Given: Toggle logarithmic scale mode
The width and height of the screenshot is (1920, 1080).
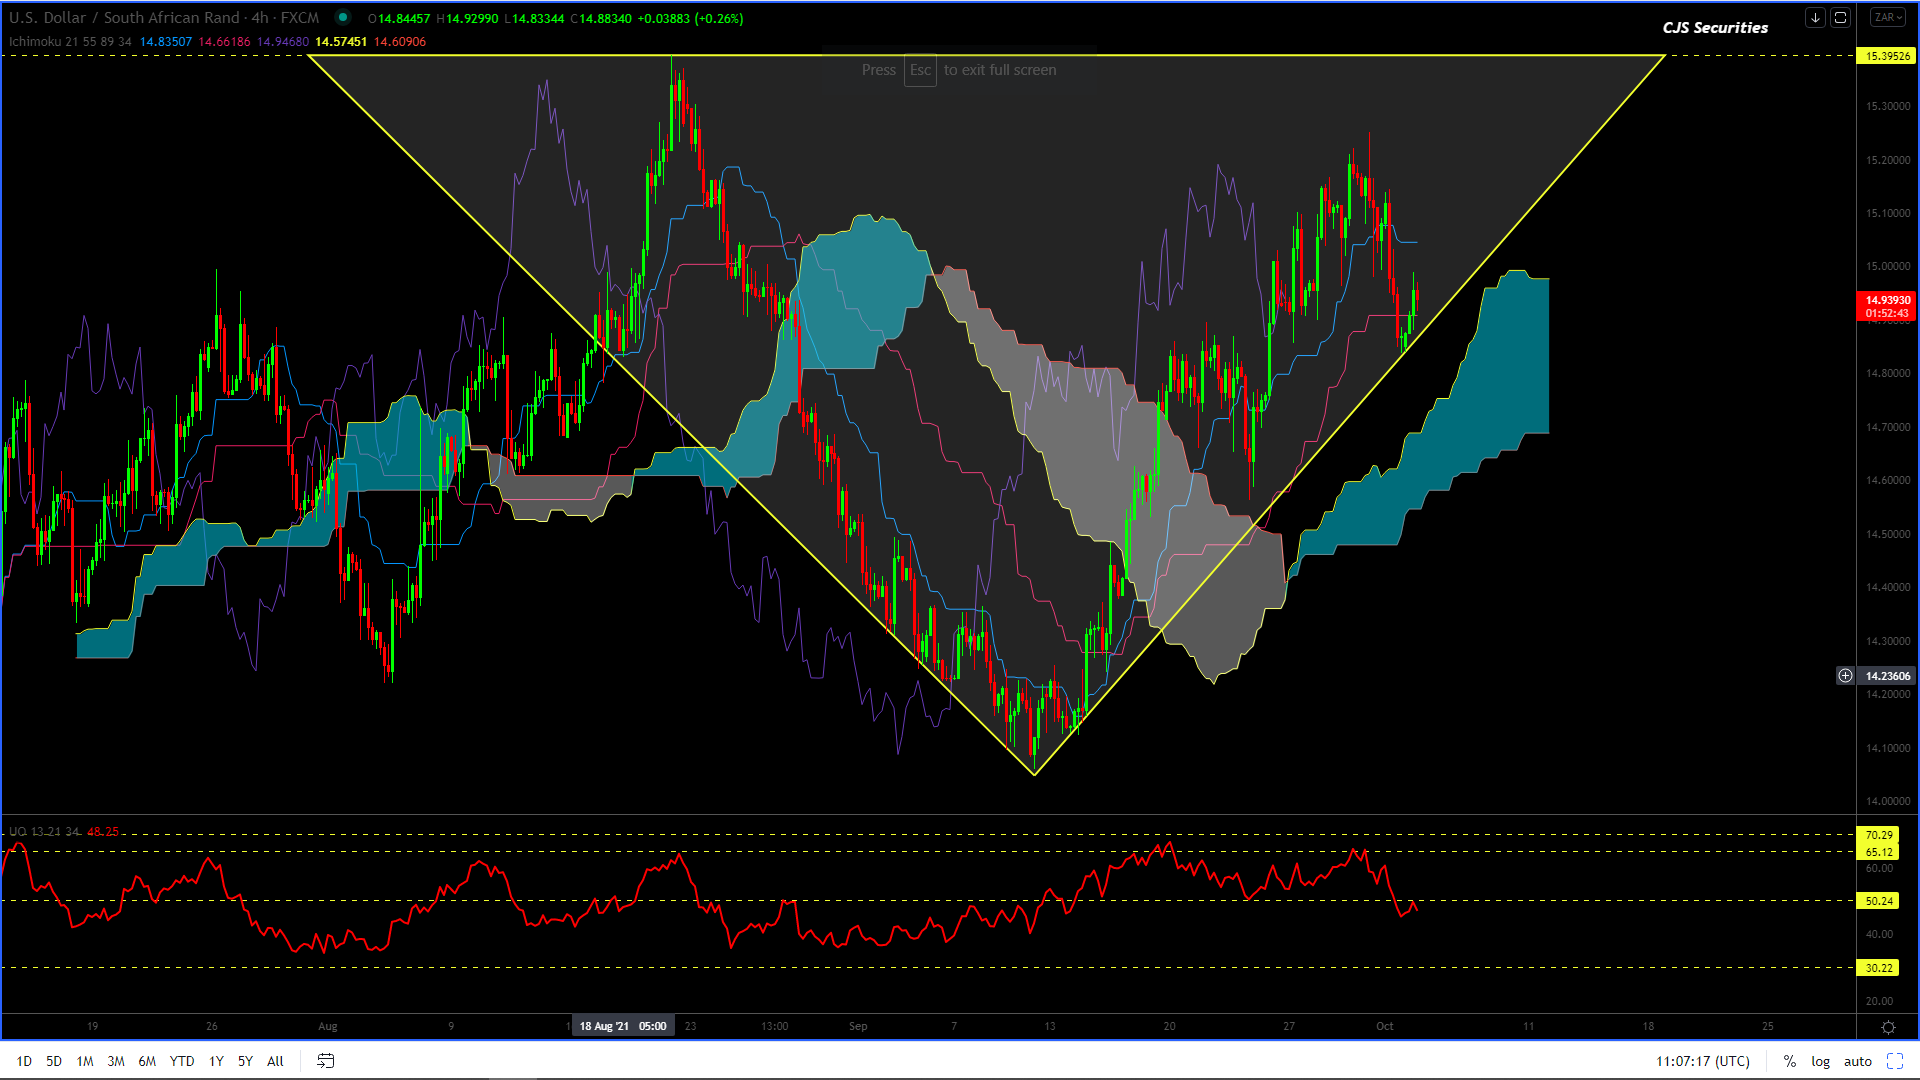Looking at the screenshot, I should coord(1820,1061).
